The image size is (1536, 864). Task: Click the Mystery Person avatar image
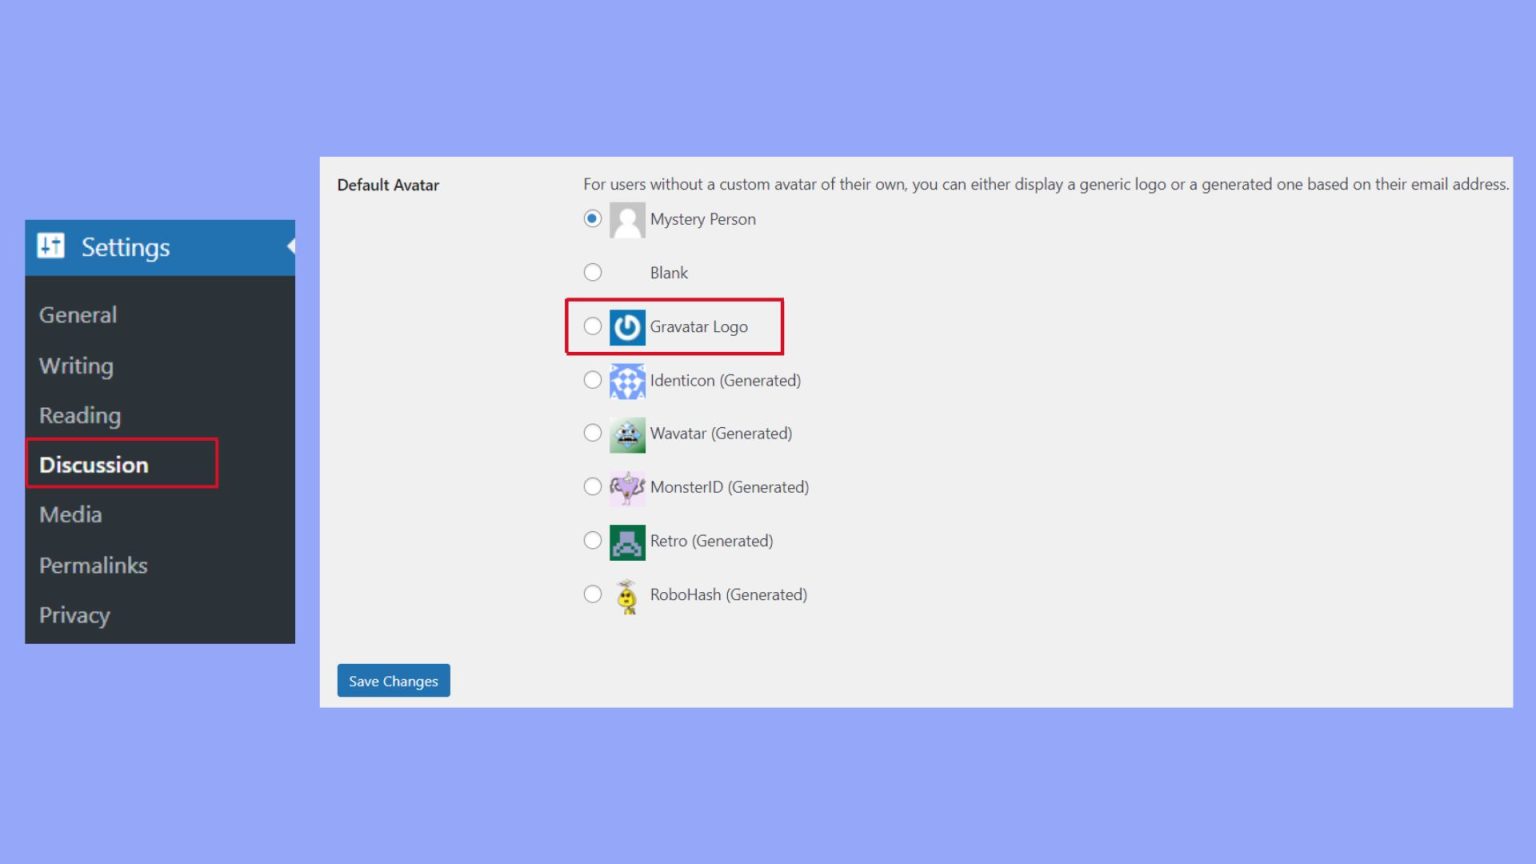(x=626, y=219)
